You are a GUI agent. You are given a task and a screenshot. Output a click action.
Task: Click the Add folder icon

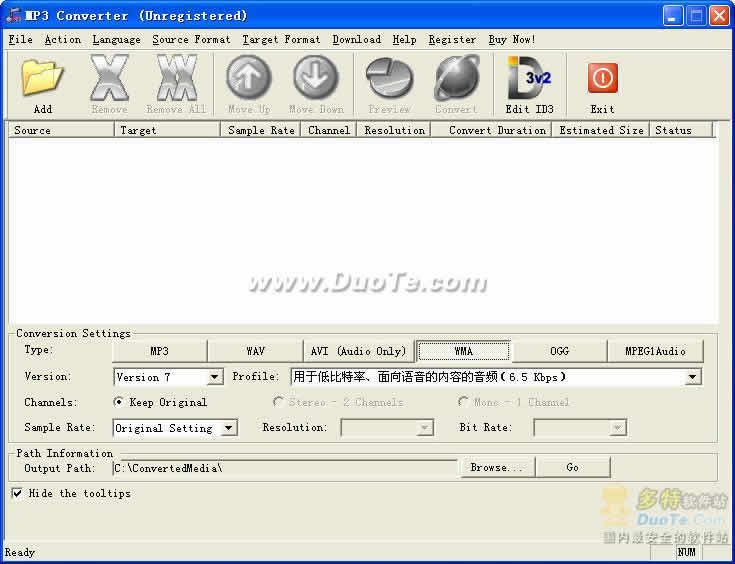[x=42, y=79]
